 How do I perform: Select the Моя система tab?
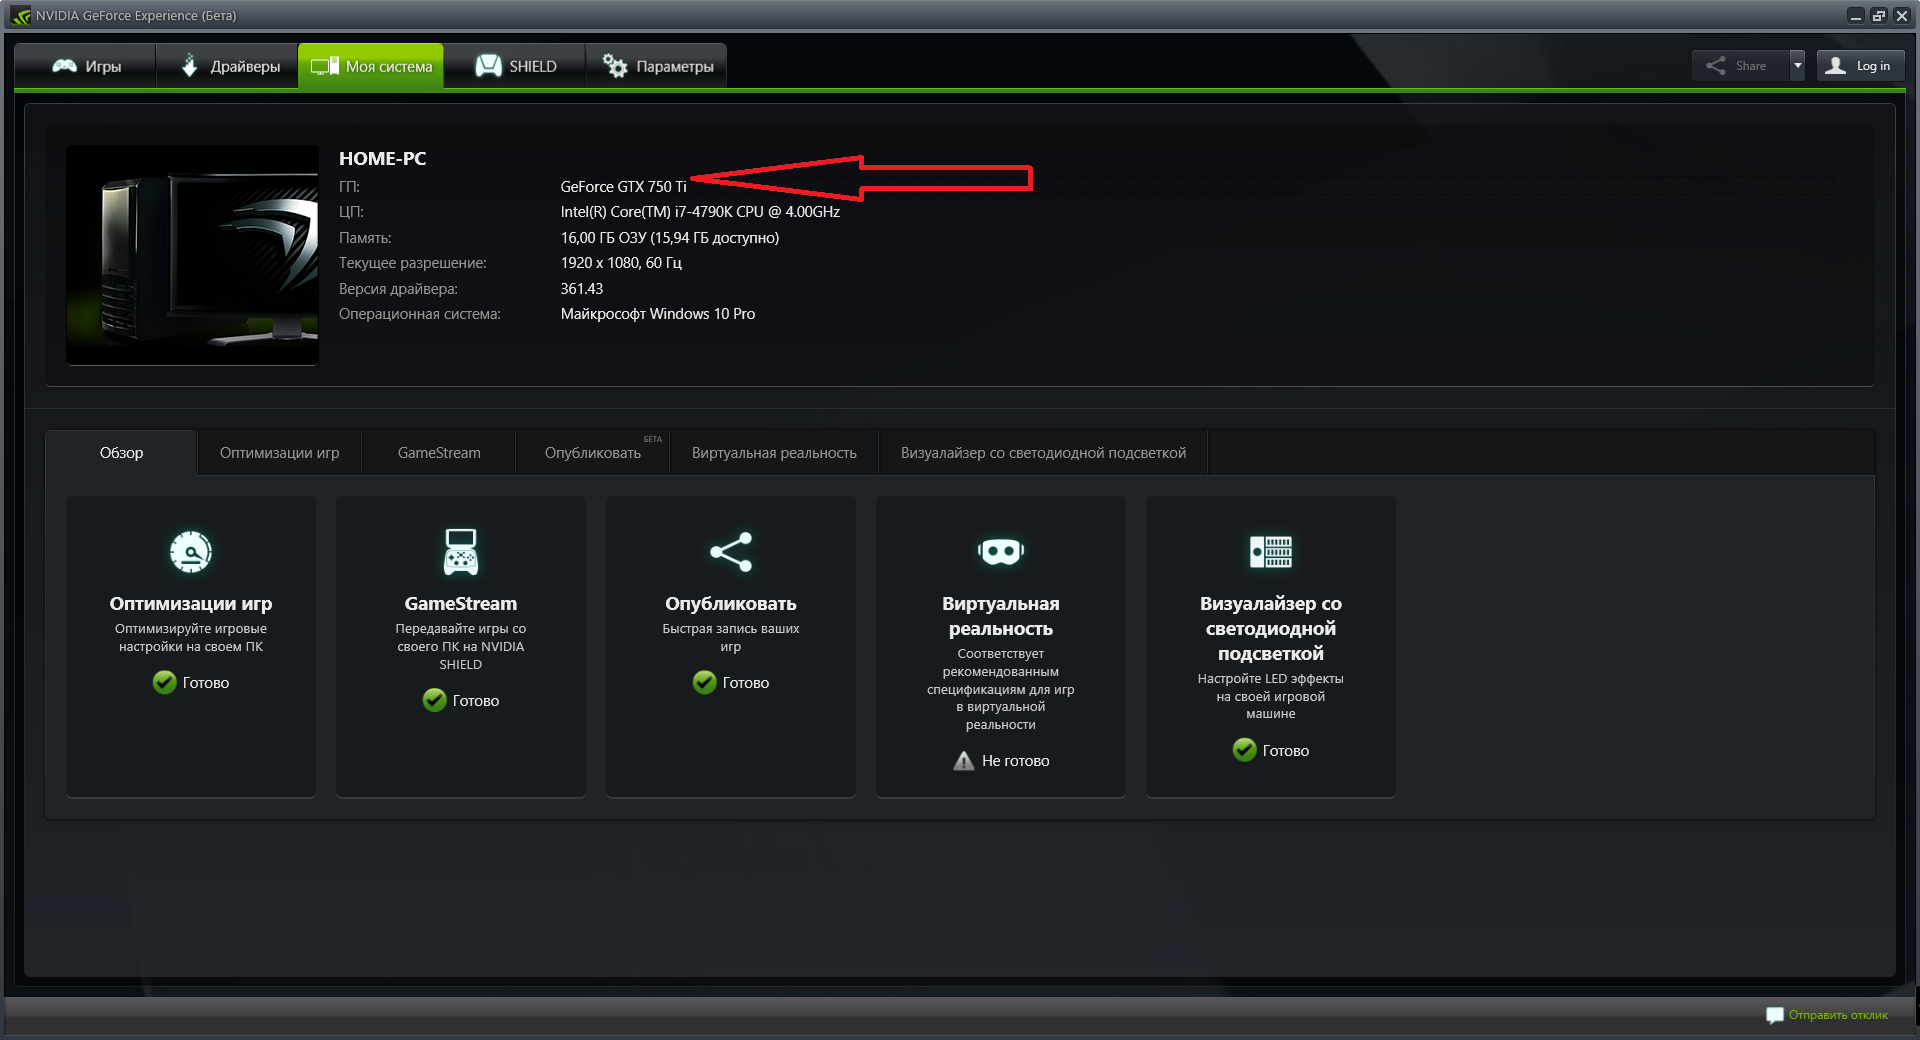(371, 66)
